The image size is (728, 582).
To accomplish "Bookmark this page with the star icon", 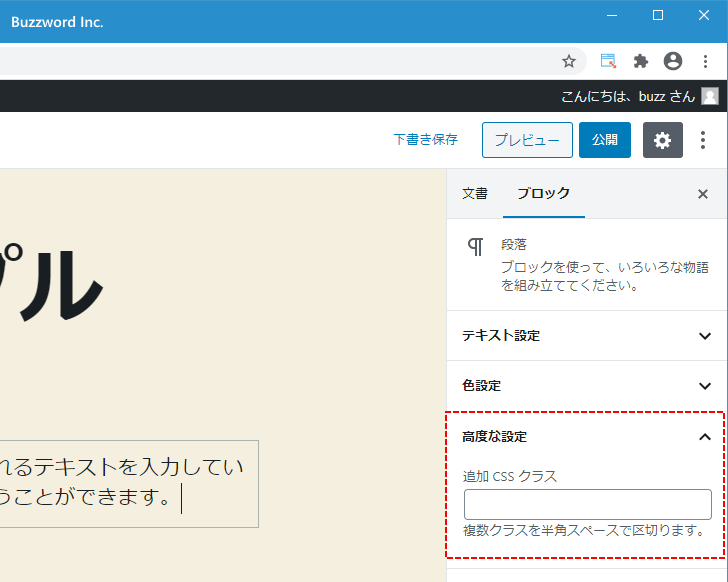I will click(x=569, y=61).
